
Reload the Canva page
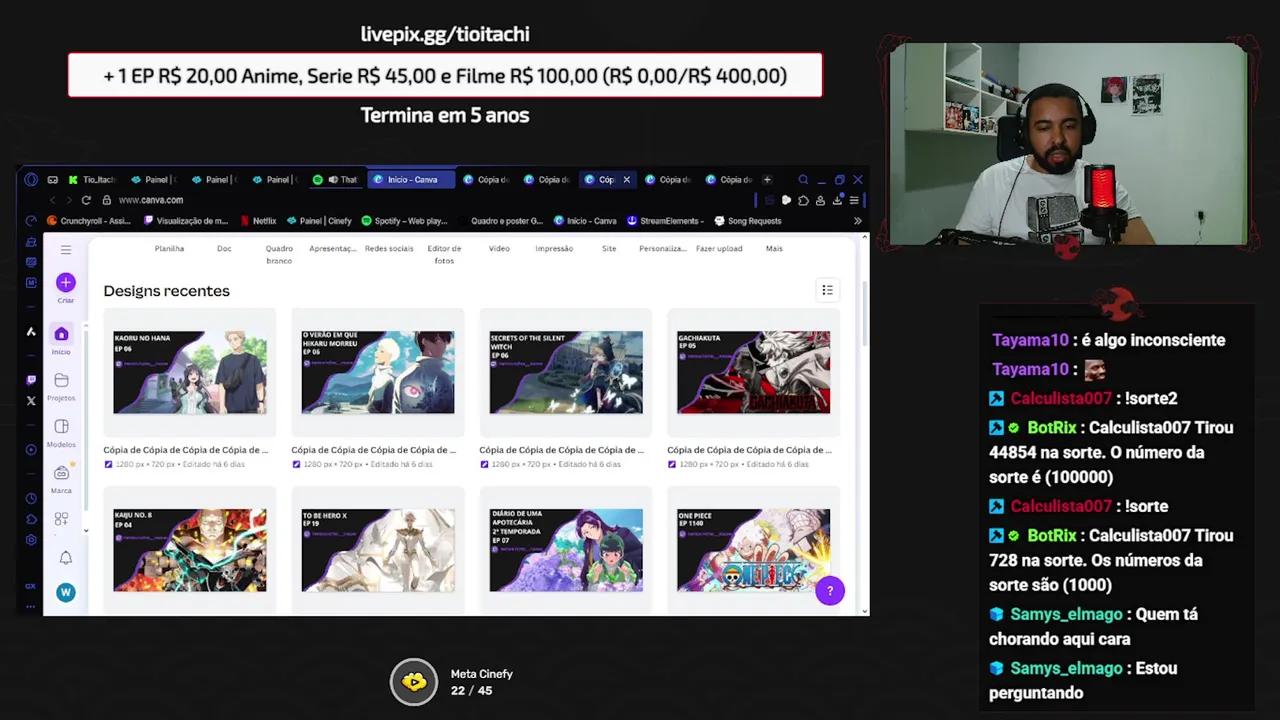(86, 200)
